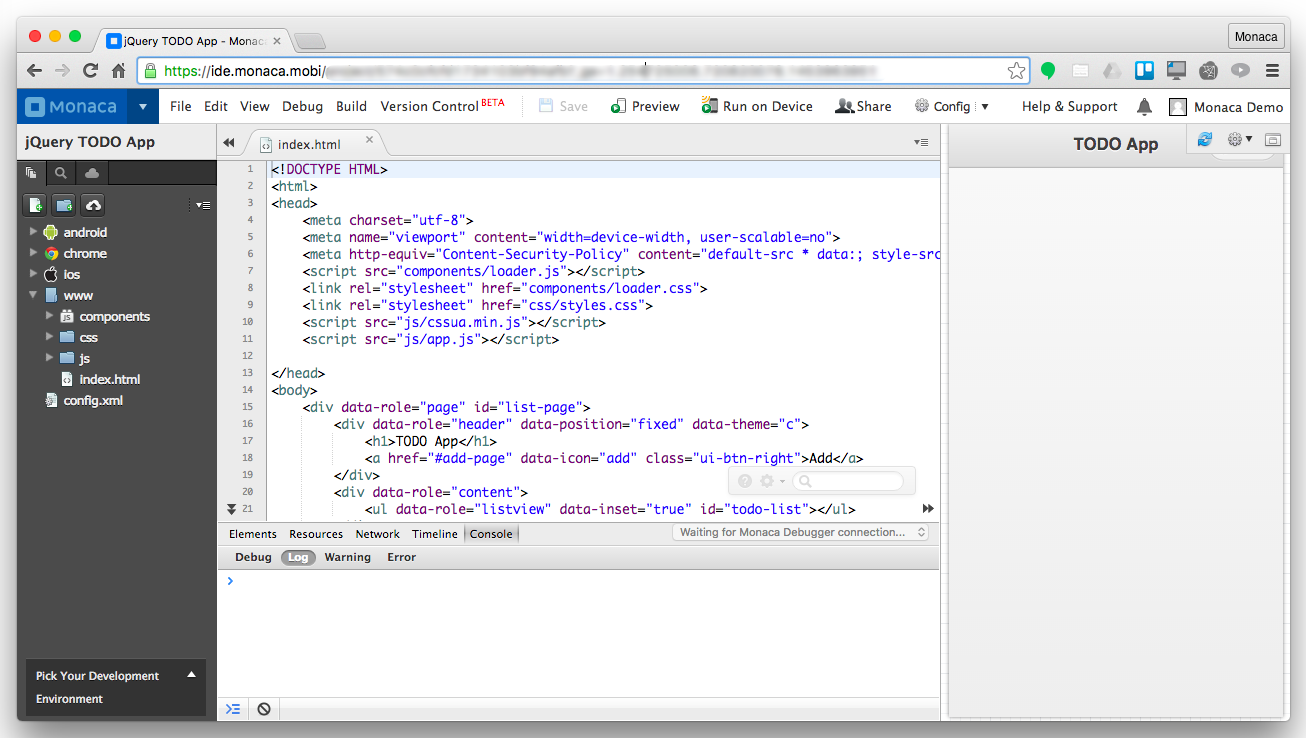
Task: Switch to the Resources debugger tab
Action: point(316,534)
